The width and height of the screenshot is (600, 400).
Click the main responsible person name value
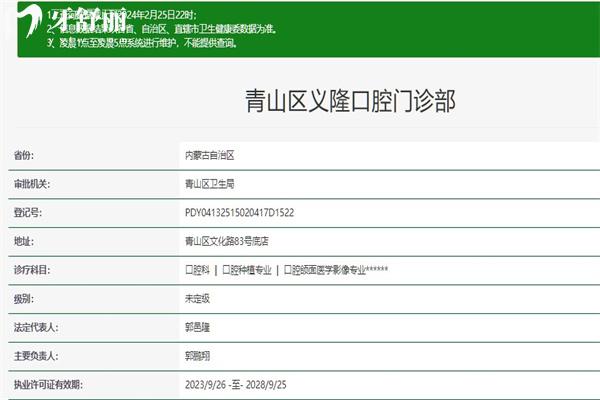[197, 356]
